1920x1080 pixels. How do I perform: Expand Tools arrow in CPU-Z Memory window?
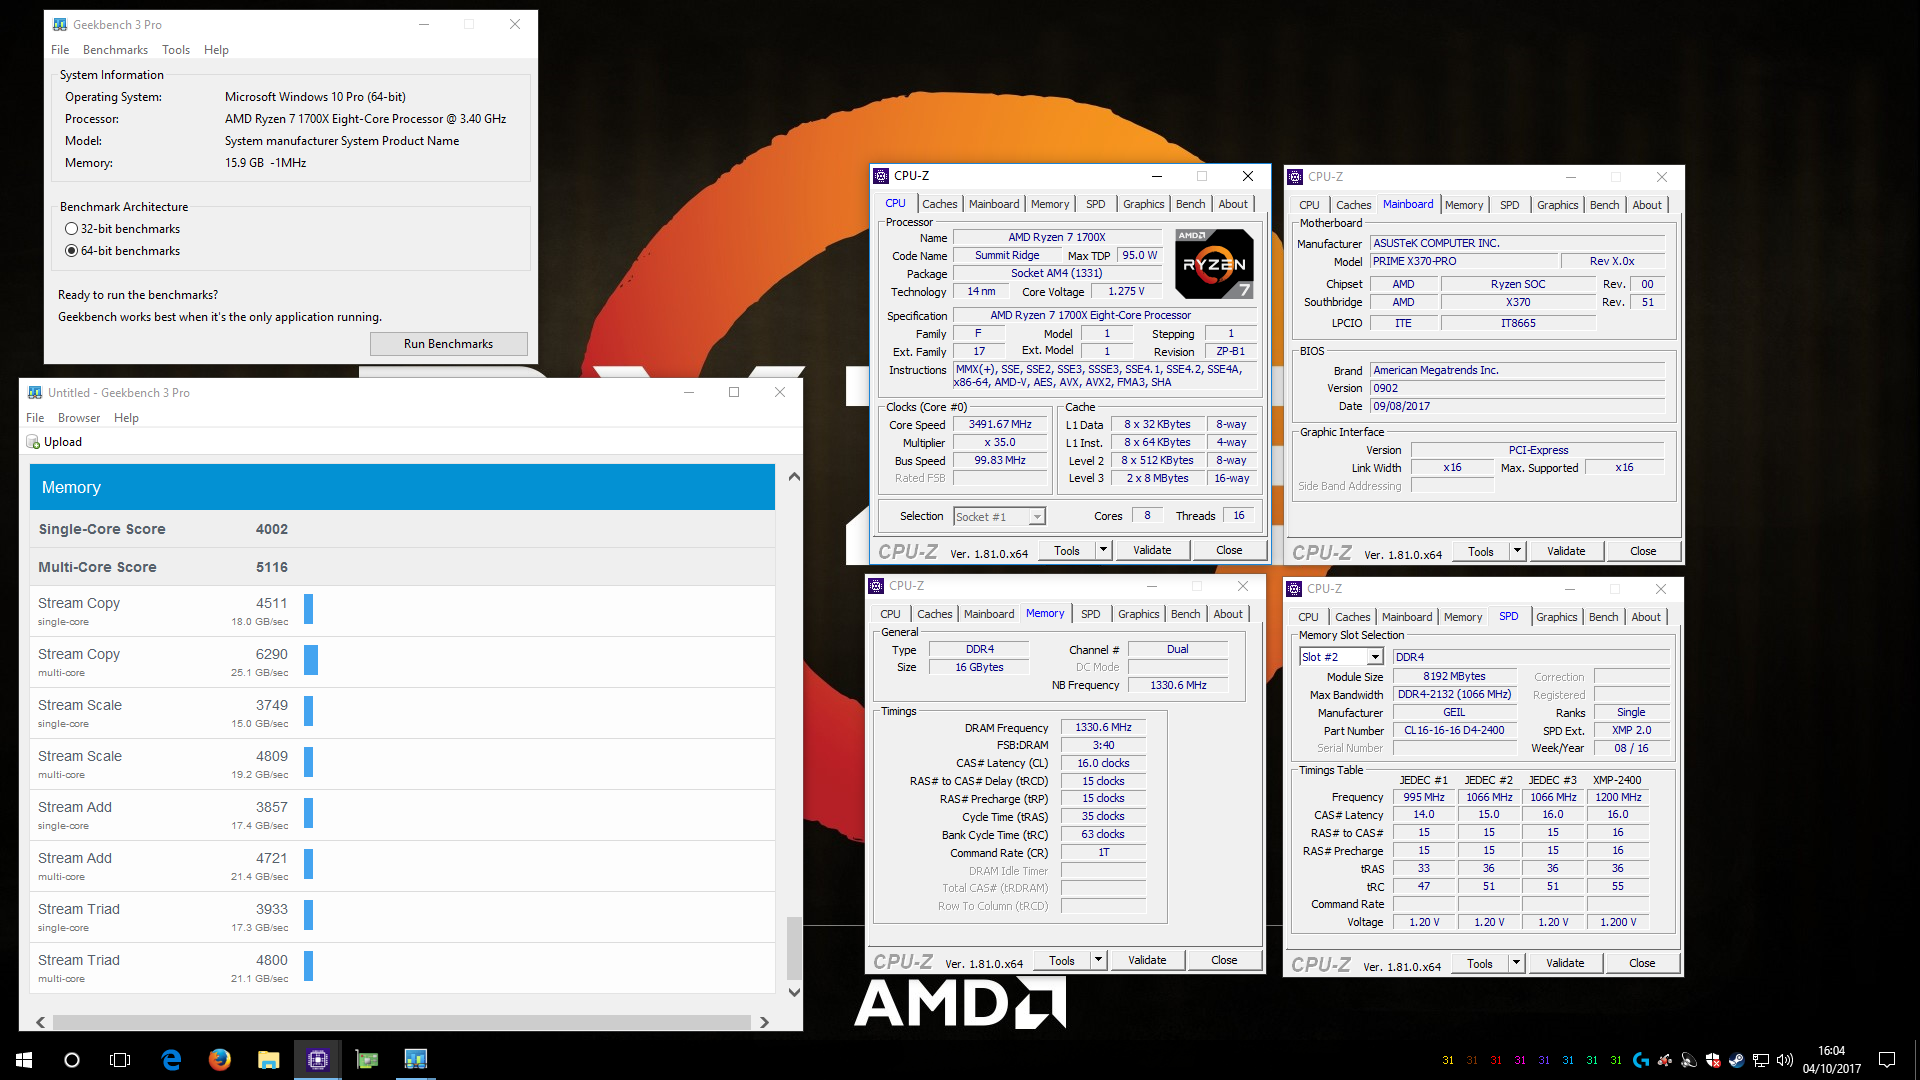(1098, 960)
